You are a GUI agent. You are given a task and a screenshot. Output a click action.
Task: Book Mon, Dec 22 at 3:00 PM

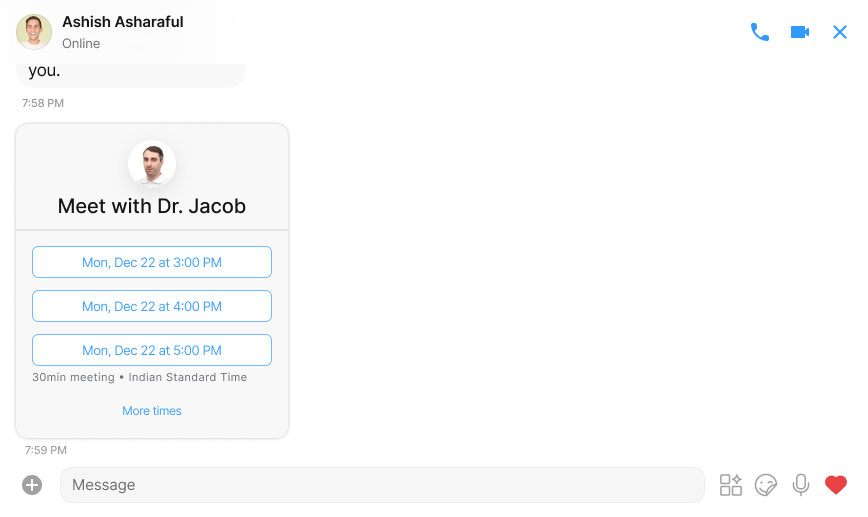(x=152, y=262)
